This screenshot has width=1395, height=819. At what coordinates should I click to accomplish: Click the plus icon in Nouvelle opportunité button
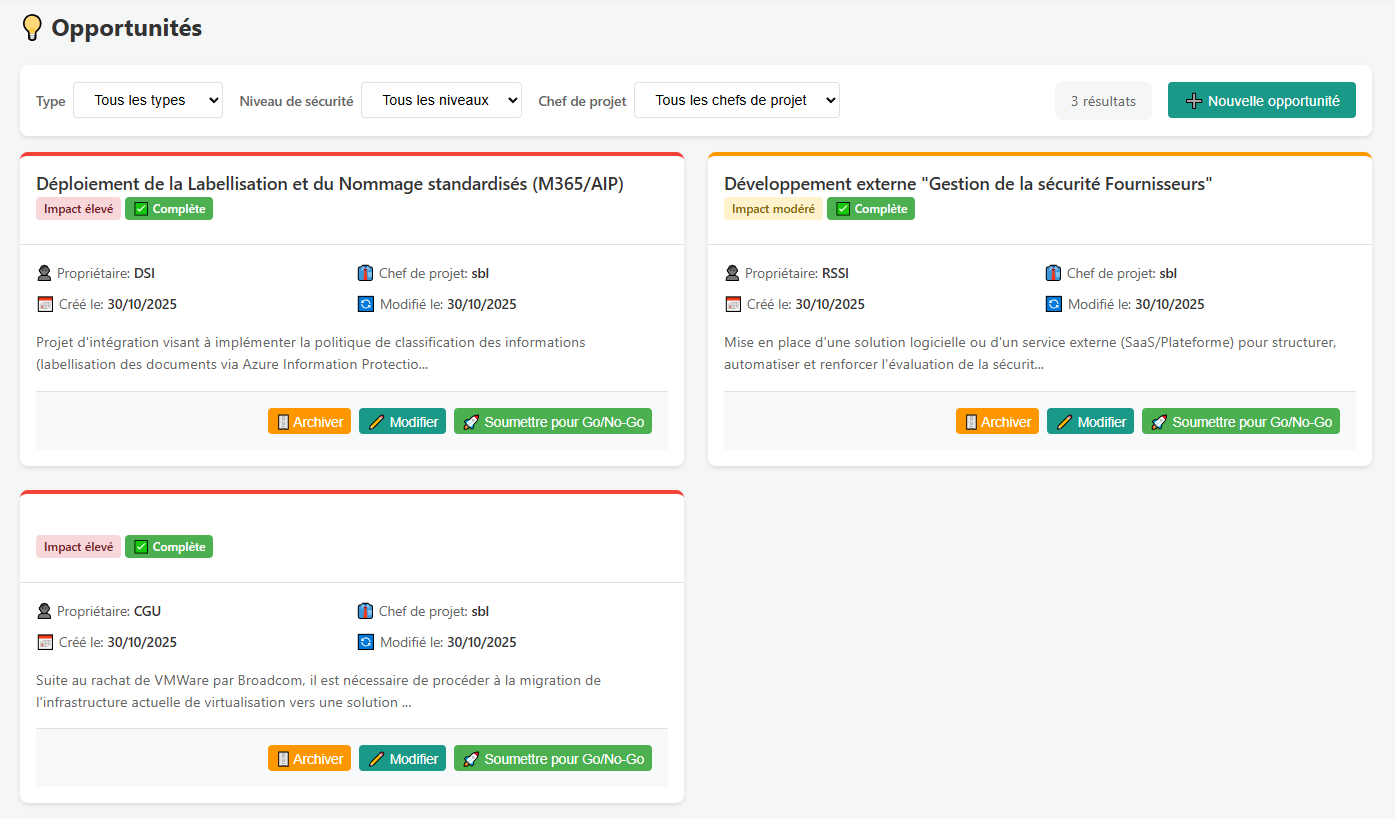[x=1193, y=100]
